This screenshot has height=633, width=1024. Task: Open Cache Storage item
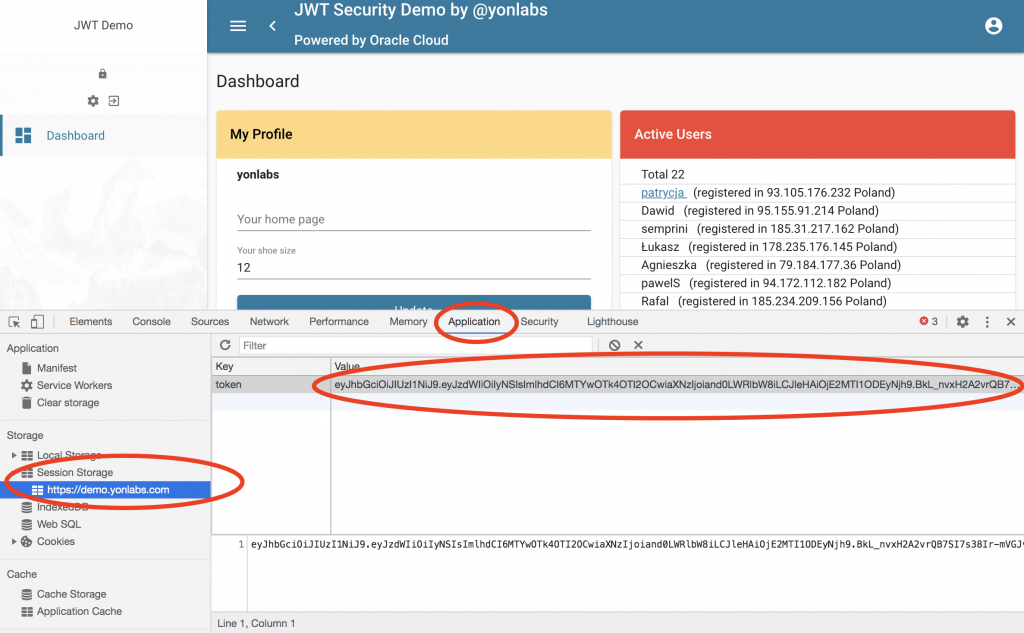tap(71, 594)
